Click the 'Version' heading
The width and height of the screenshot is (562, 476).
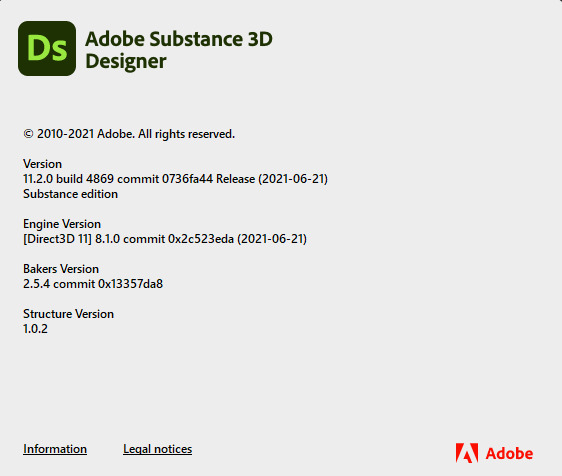(42, 164)
